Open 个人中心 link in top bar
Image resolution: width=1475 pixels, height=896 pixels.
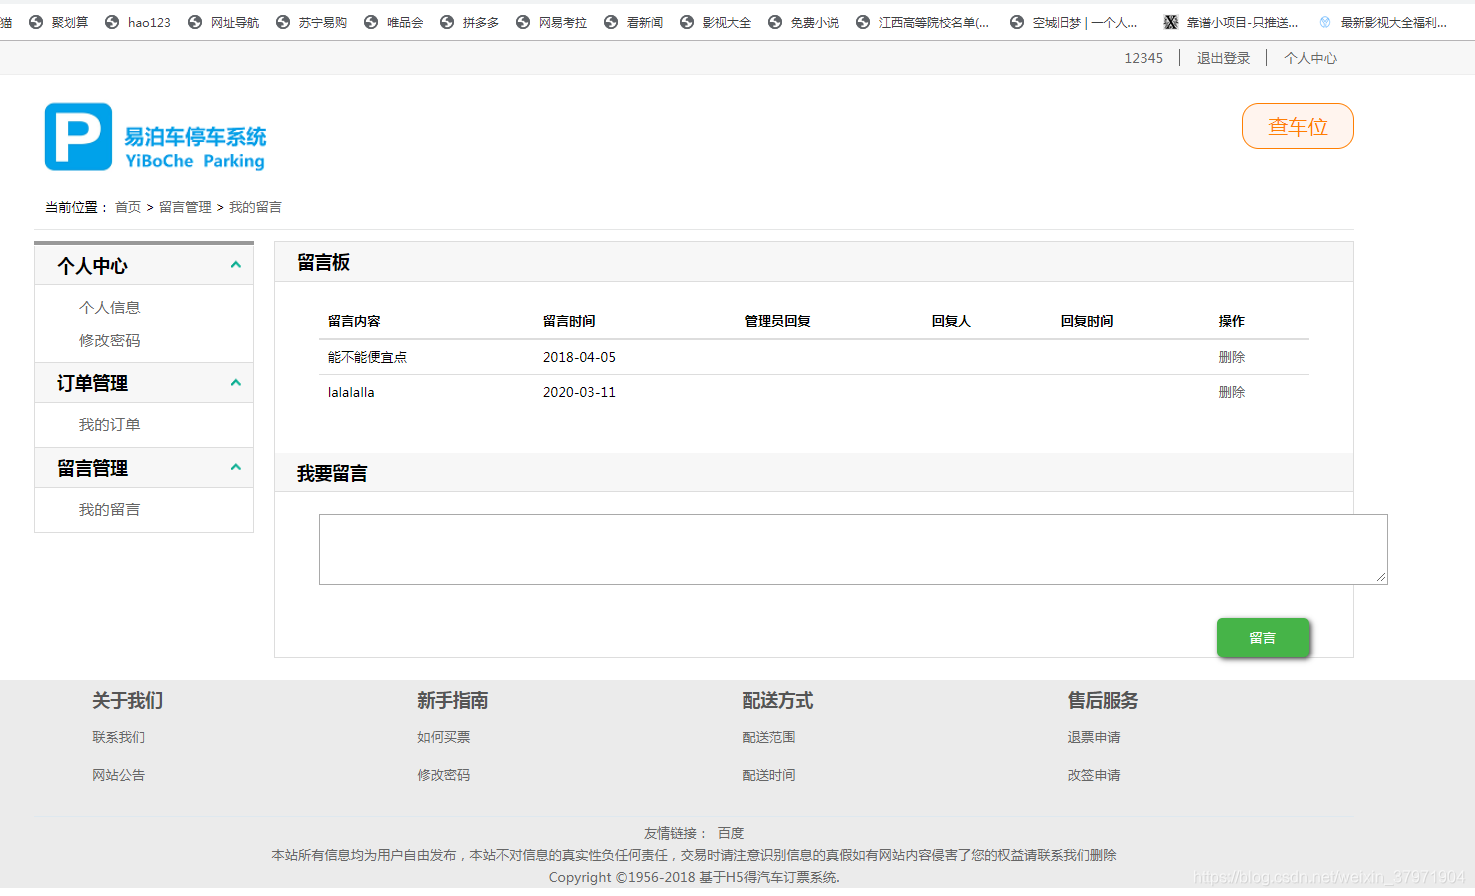[x=1311, y=58]
